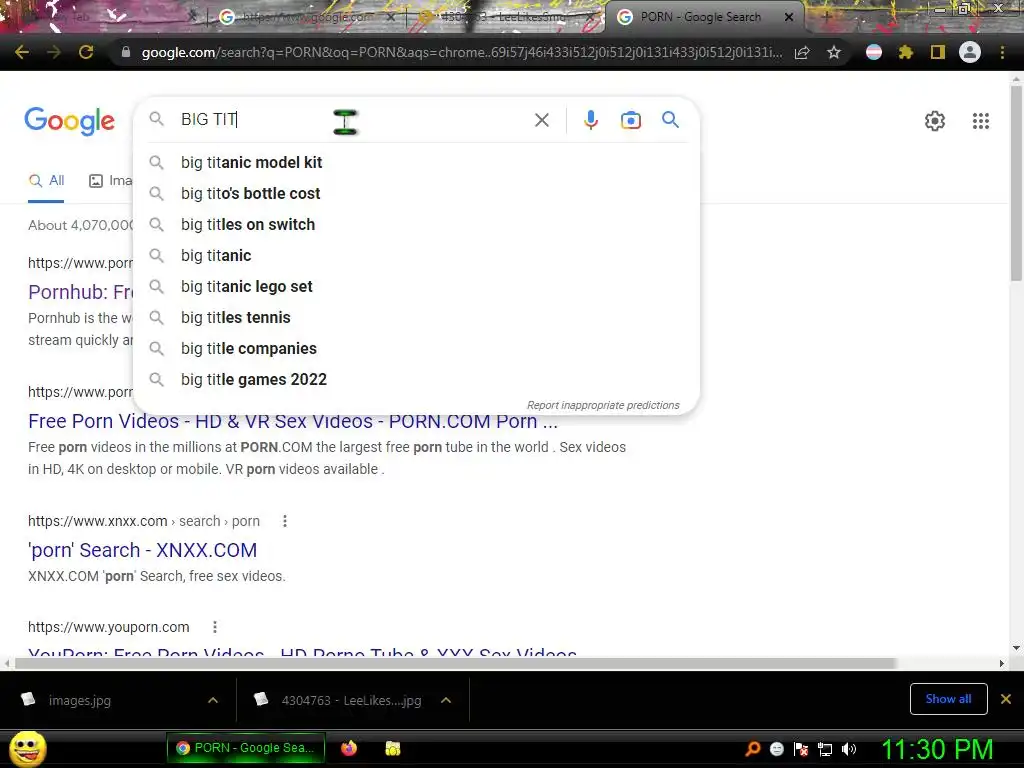Screen dimensions: 1024x768
Task: Click Show all downloads button
Action: point(948,699)
